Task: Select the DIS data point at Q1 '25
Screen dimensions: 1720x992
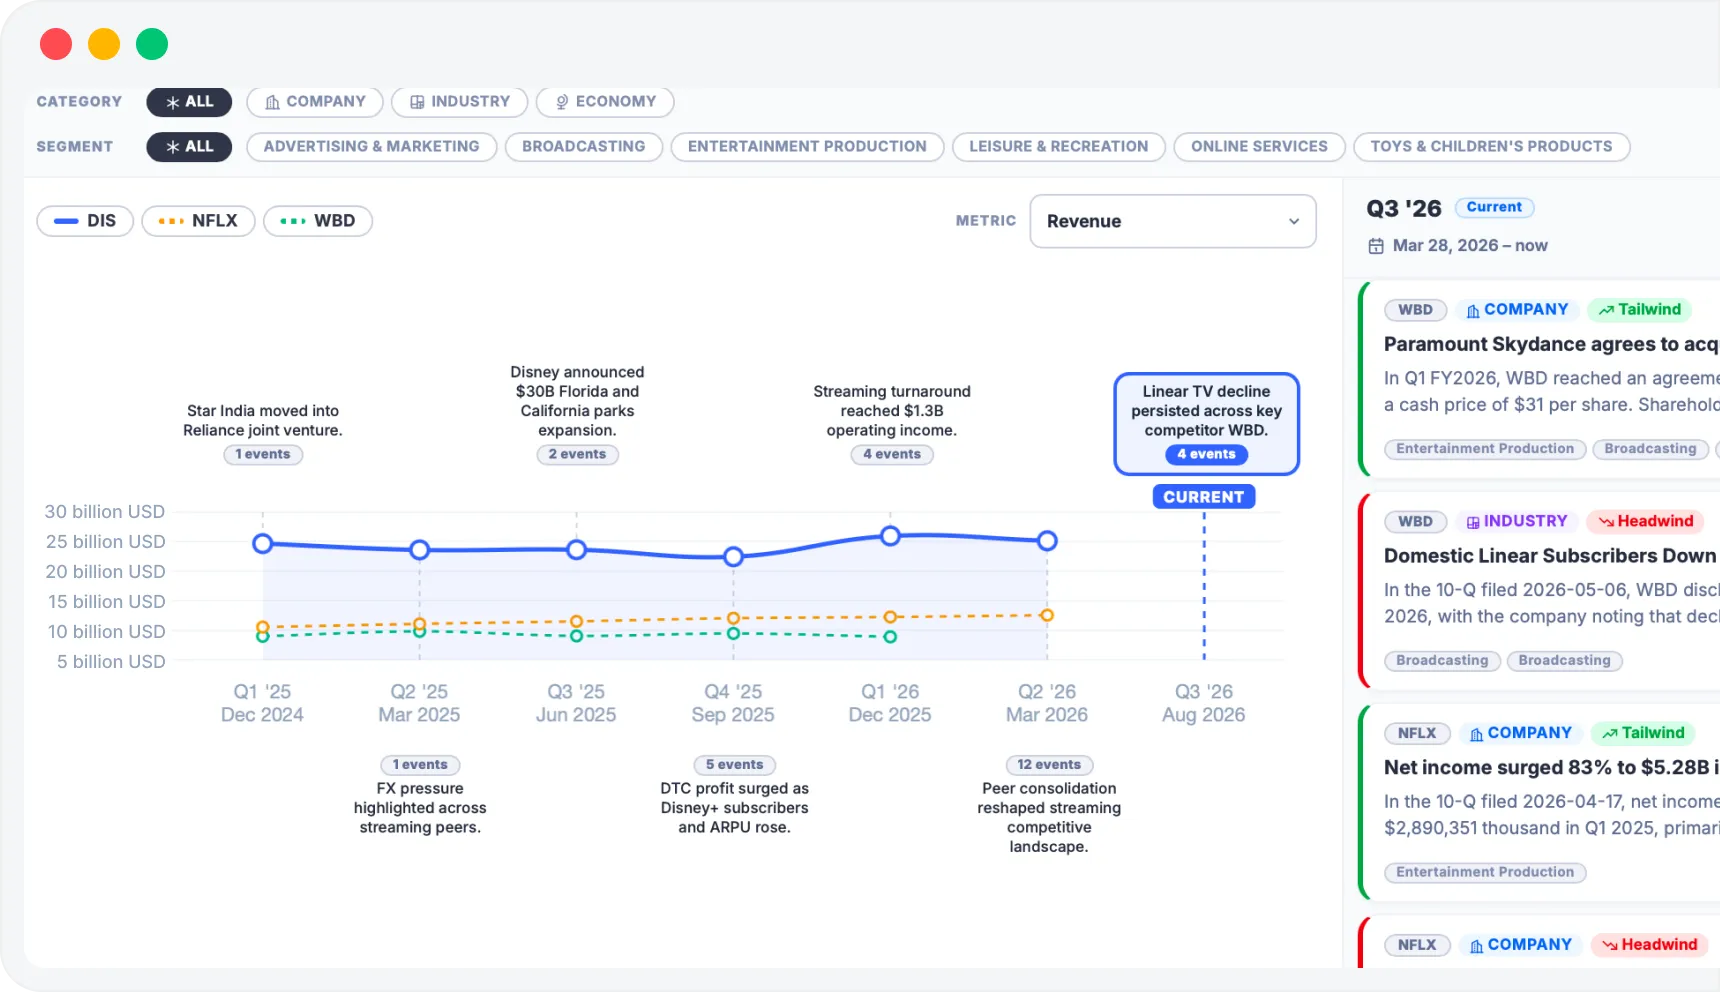Action: [263, 544]
